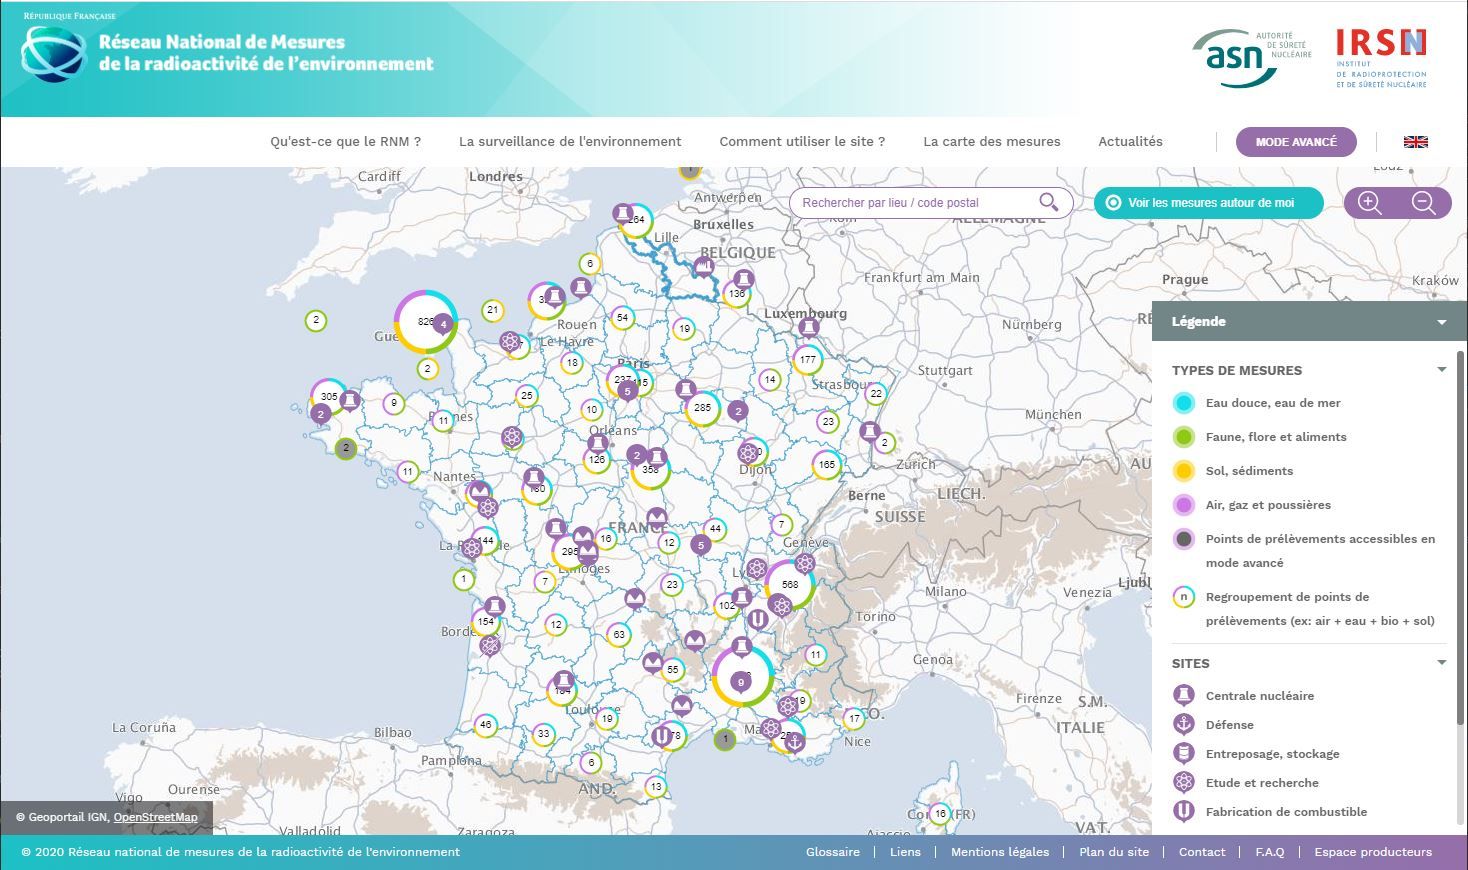Click the map zoom in magnifier
This screenshot has width=1468, height=870.
tap(1370, 203)
